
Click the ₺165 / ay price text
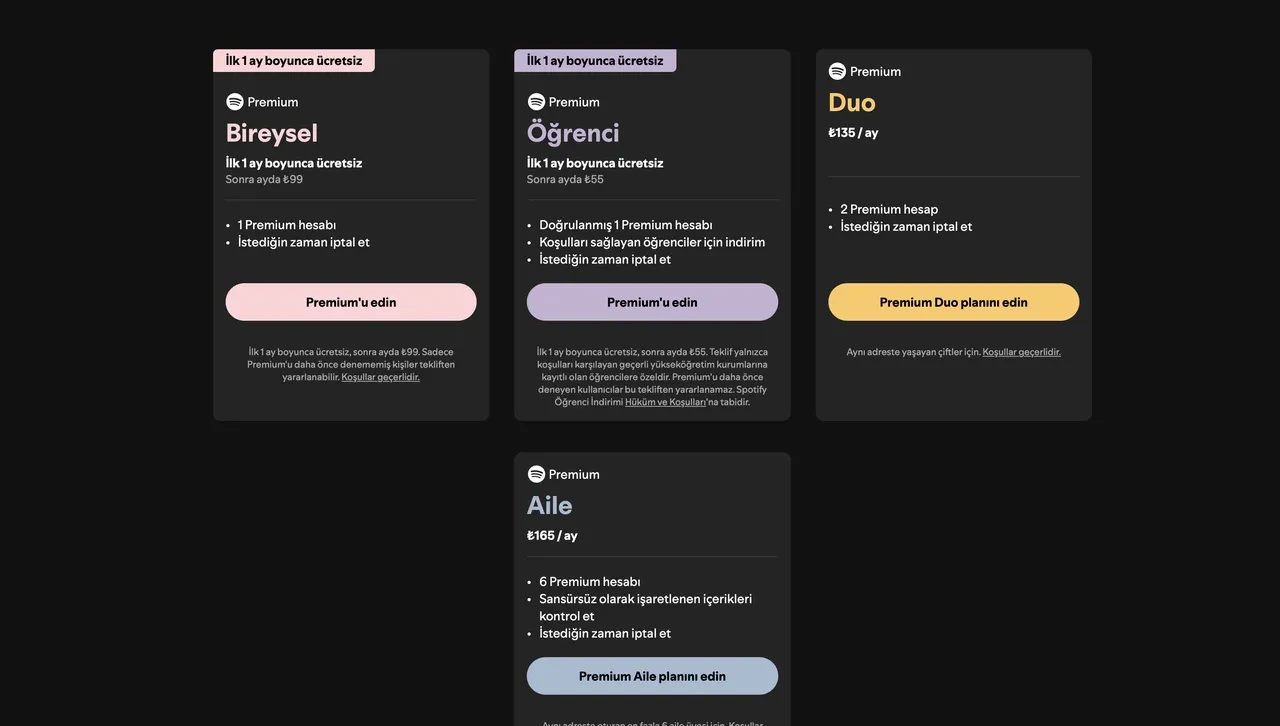tap(551, 533)
